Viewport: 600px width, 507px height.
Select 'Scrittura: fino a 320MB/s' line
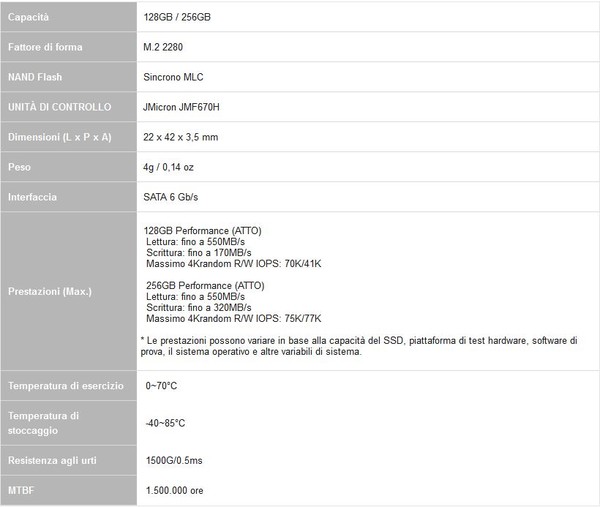(x=199, y=307)
